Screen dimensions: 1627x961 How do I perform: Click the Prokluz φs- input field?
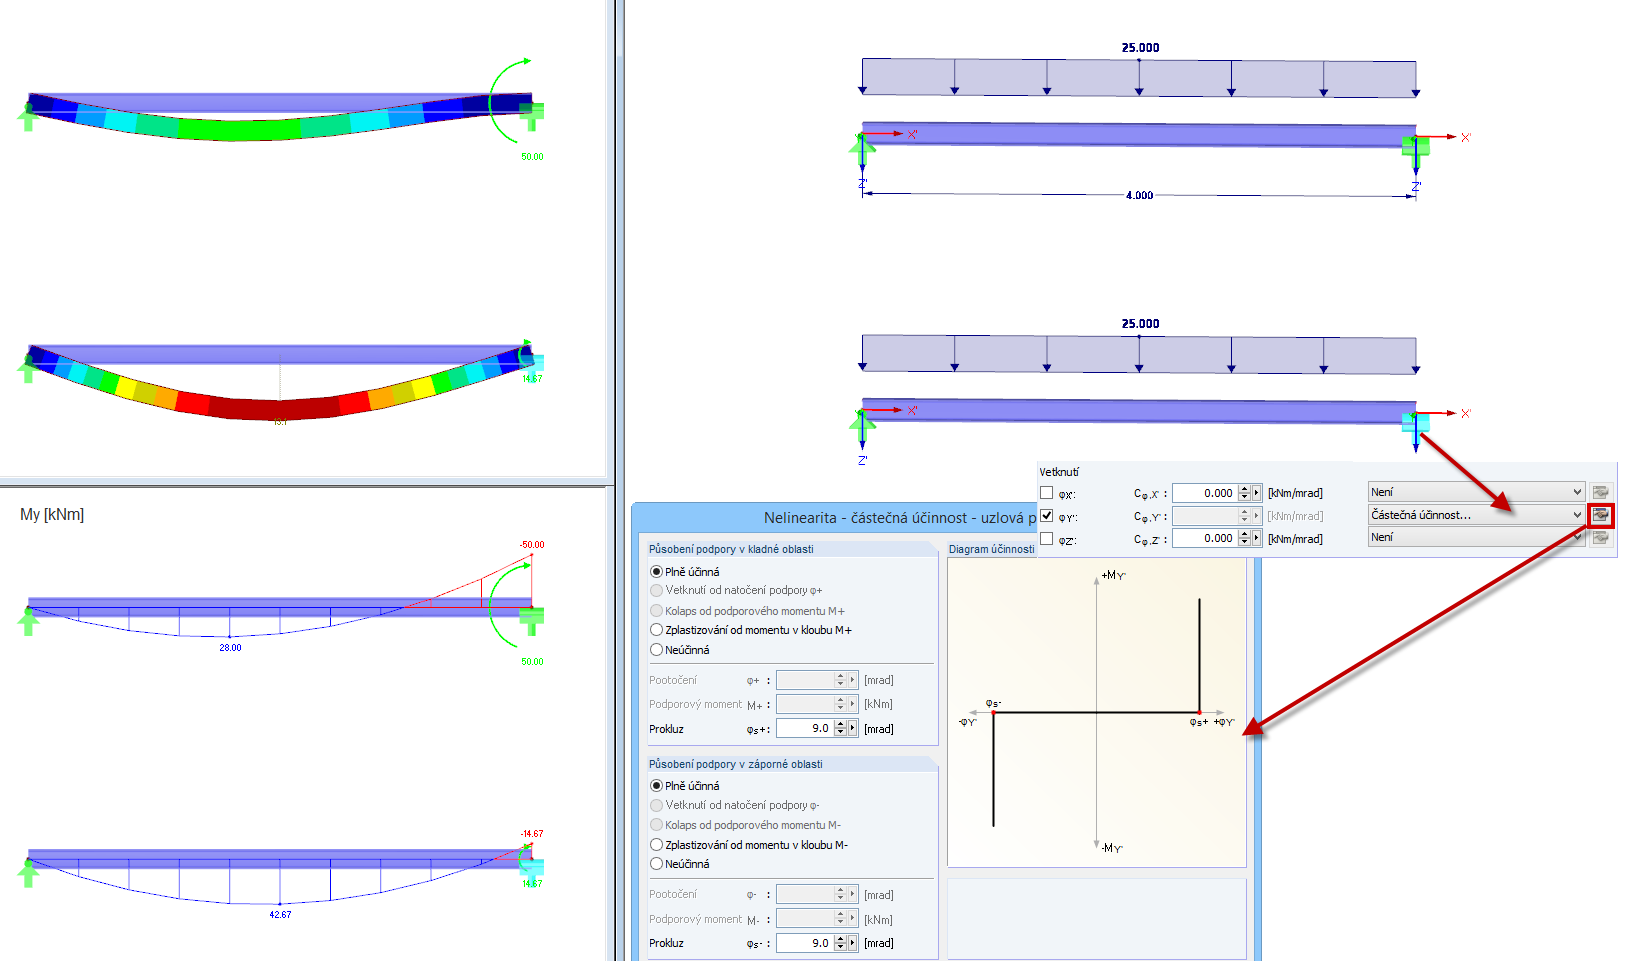point(805,943)
